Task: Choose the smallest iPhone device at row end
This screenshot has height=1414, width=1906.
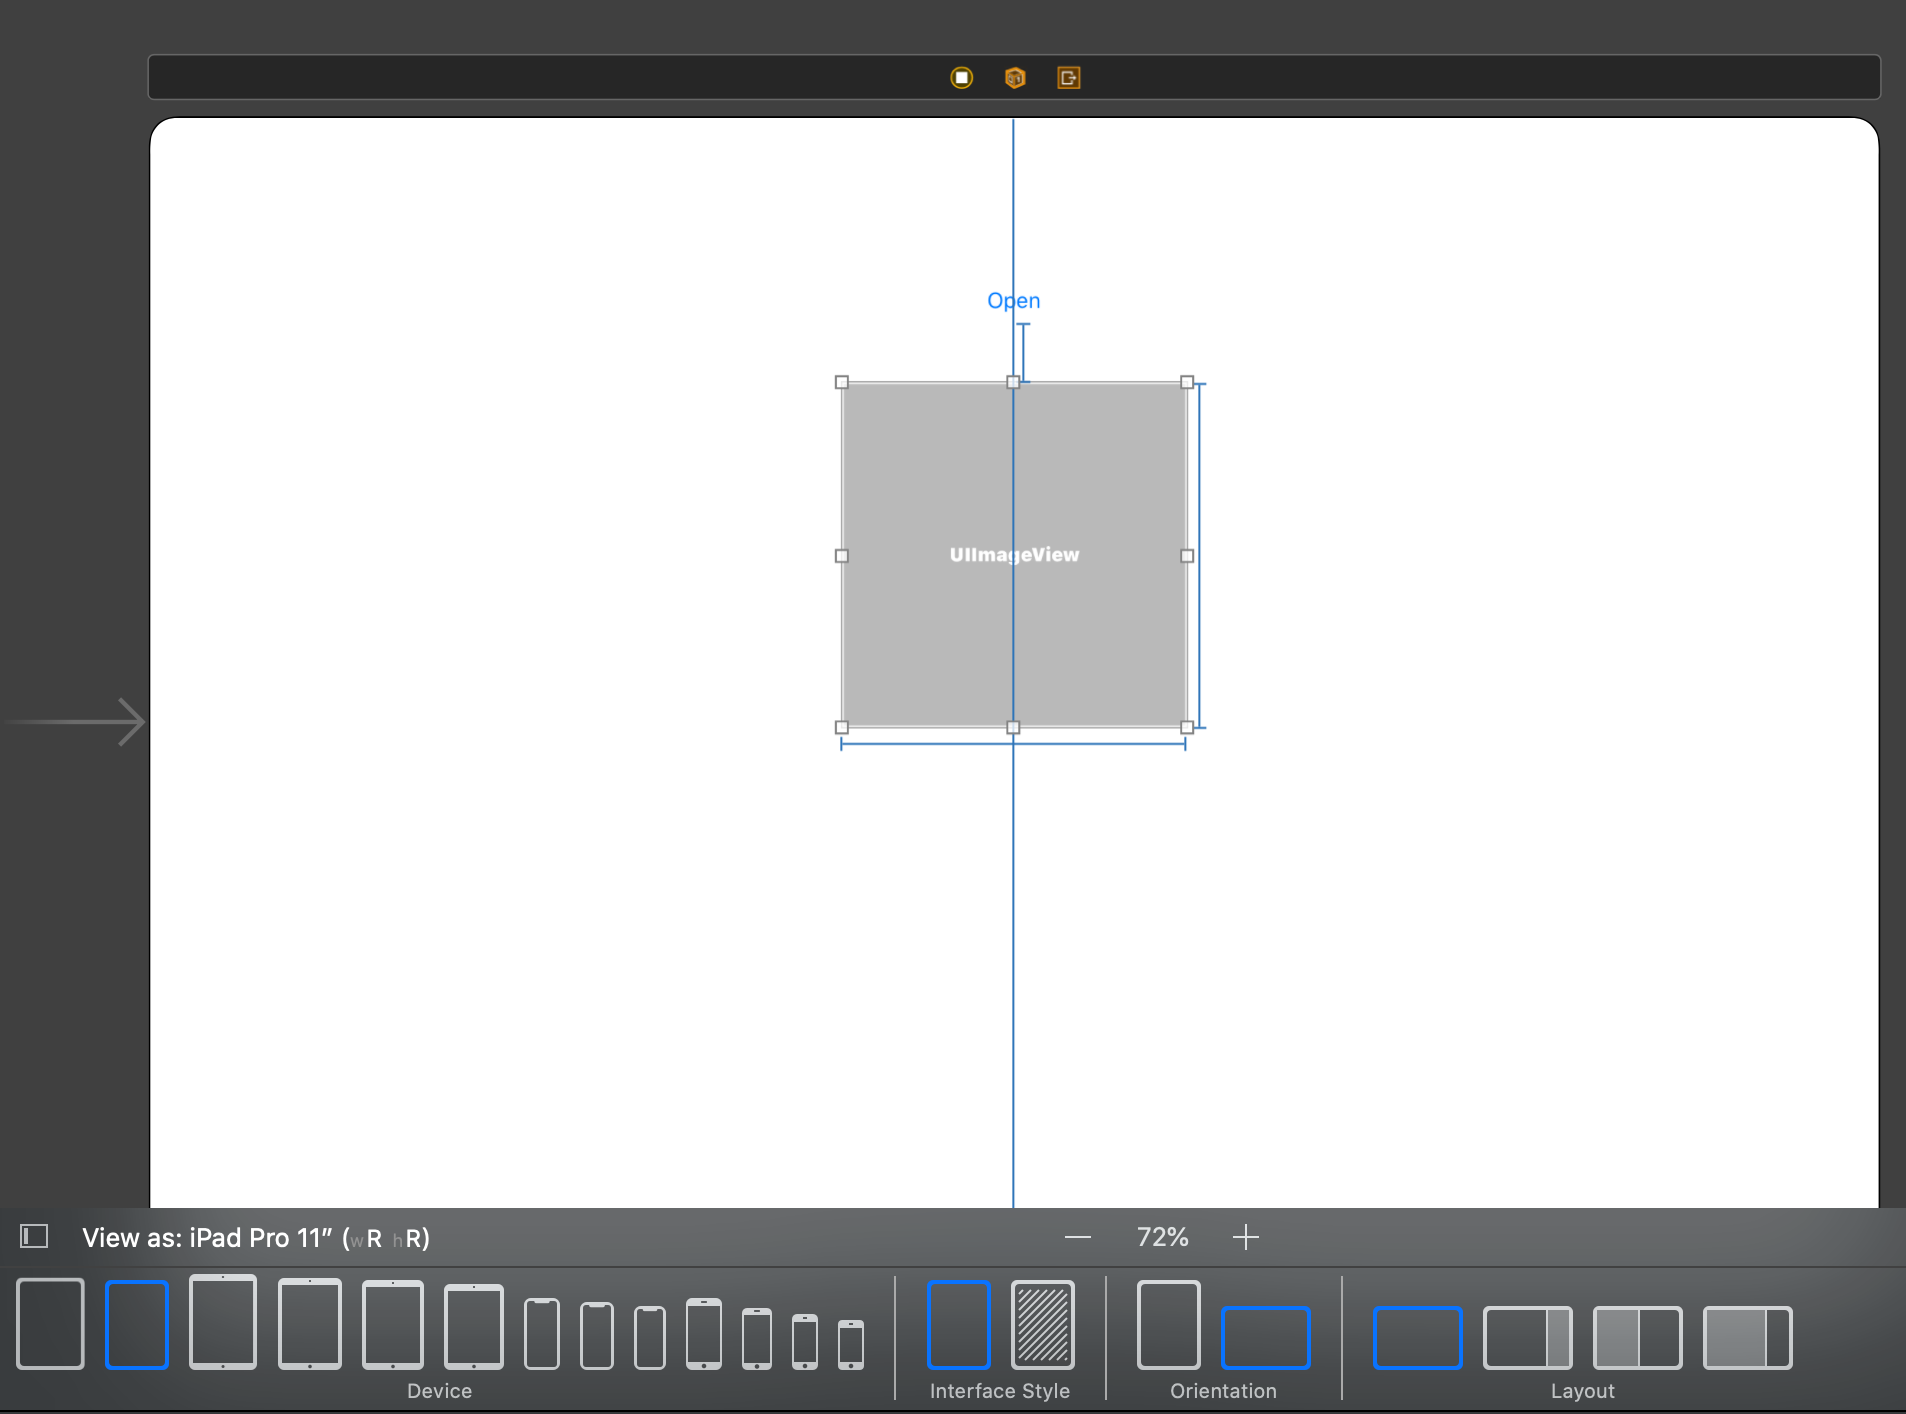Action: [x=851, y=1344]
